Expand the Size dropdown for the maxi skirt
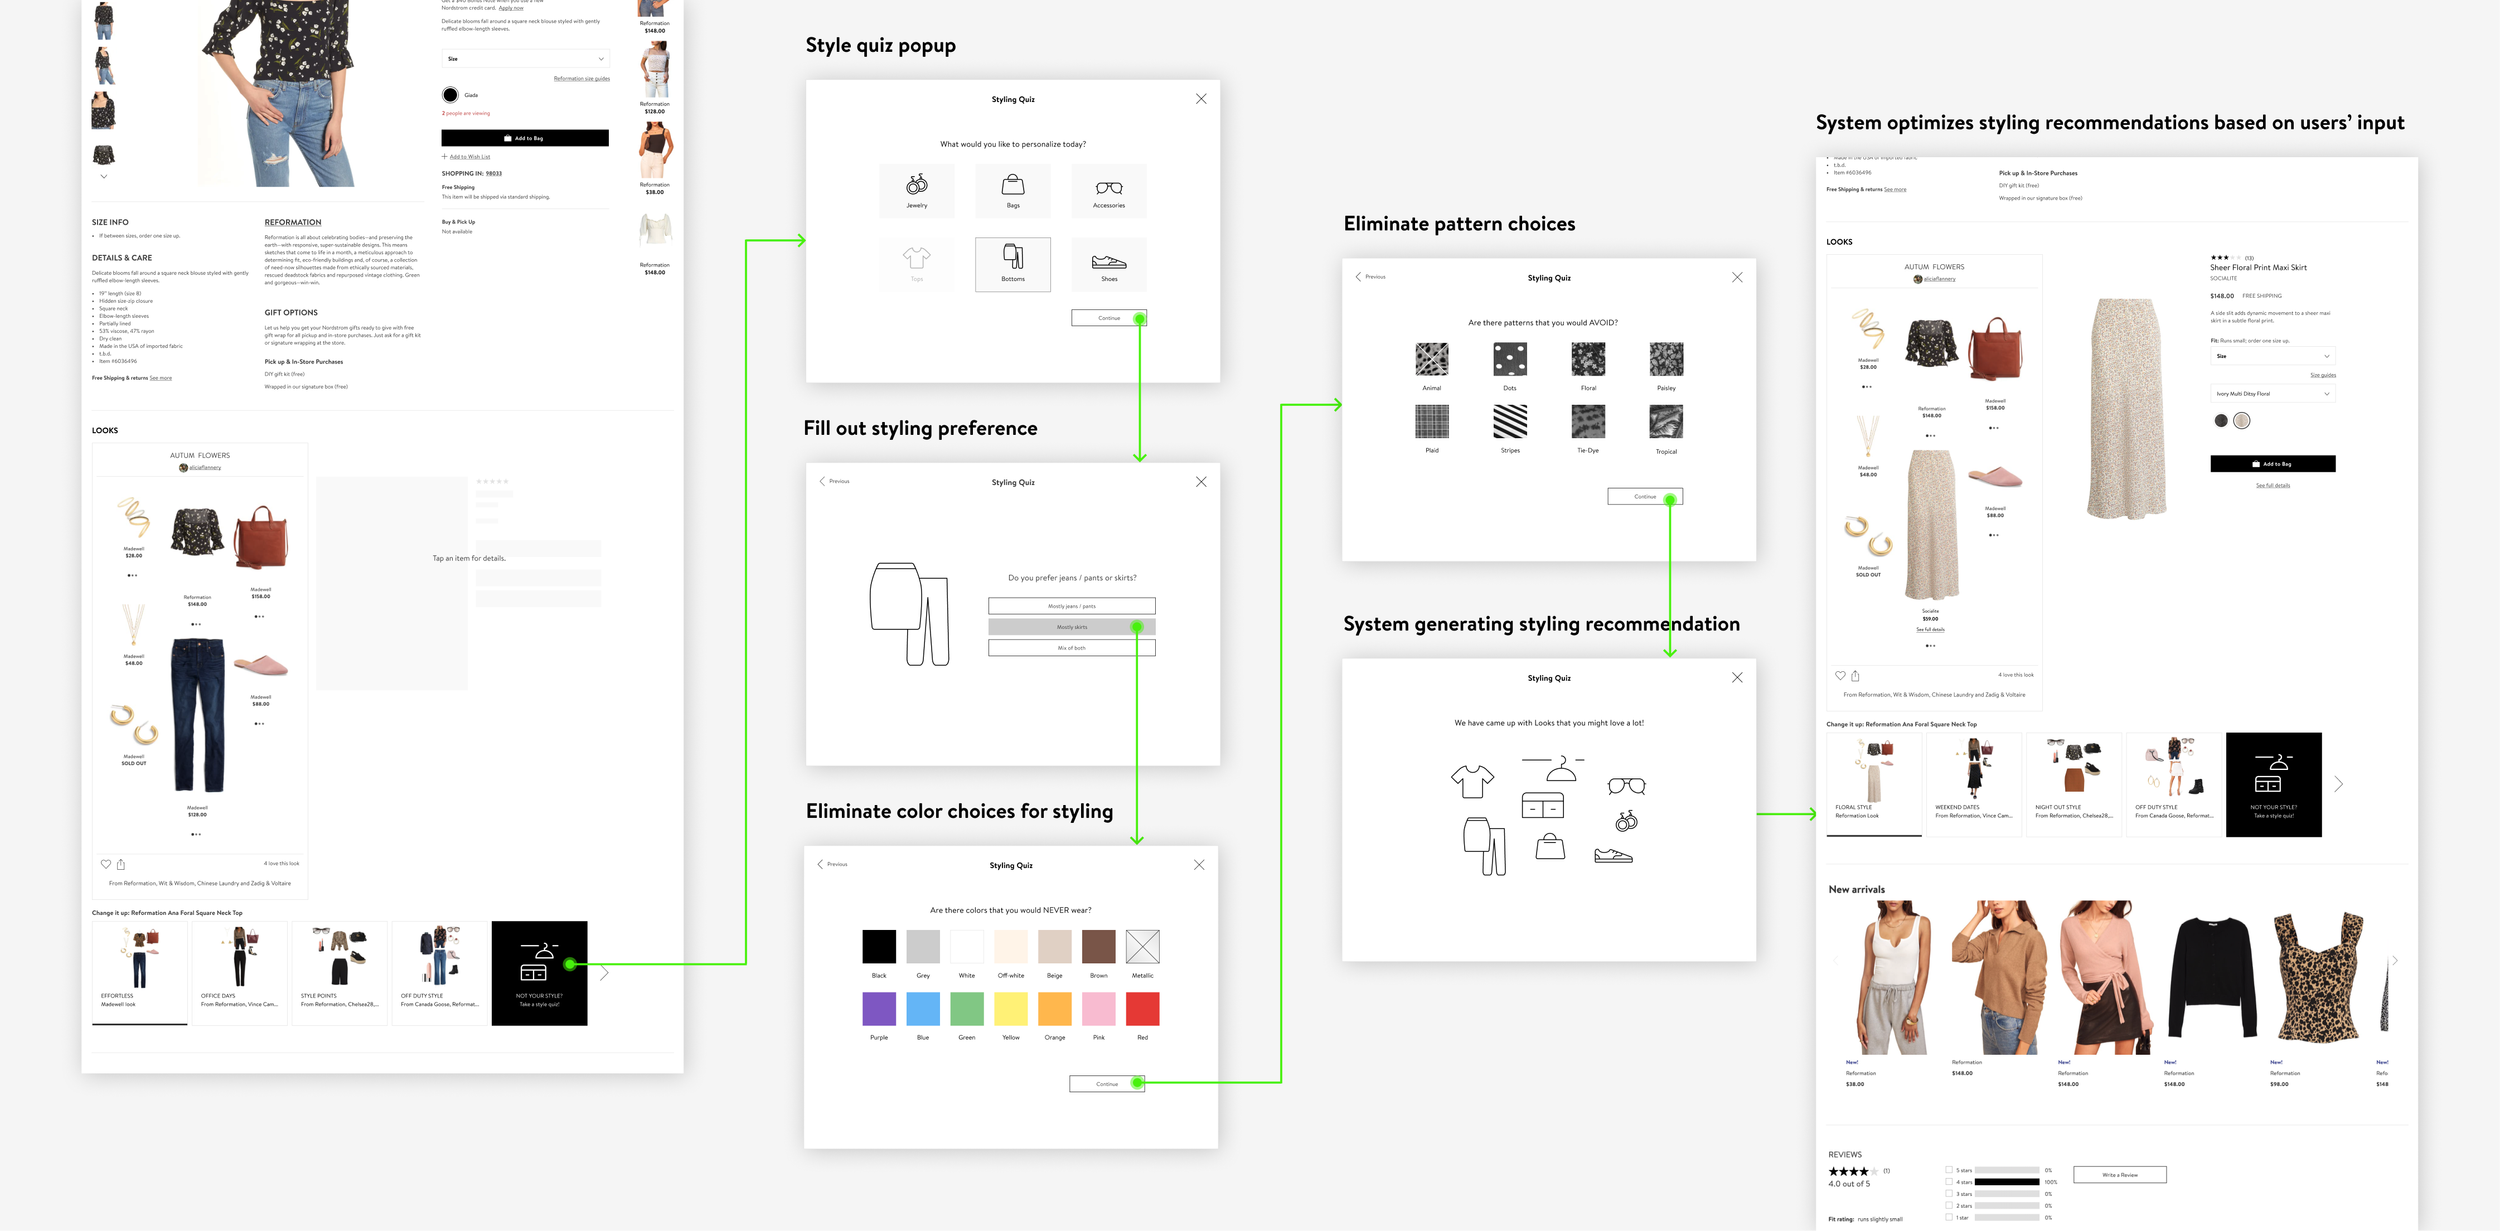The width and height of the screenshot is (2500, 1231). pyautogui.click(x=2272, y=356)
